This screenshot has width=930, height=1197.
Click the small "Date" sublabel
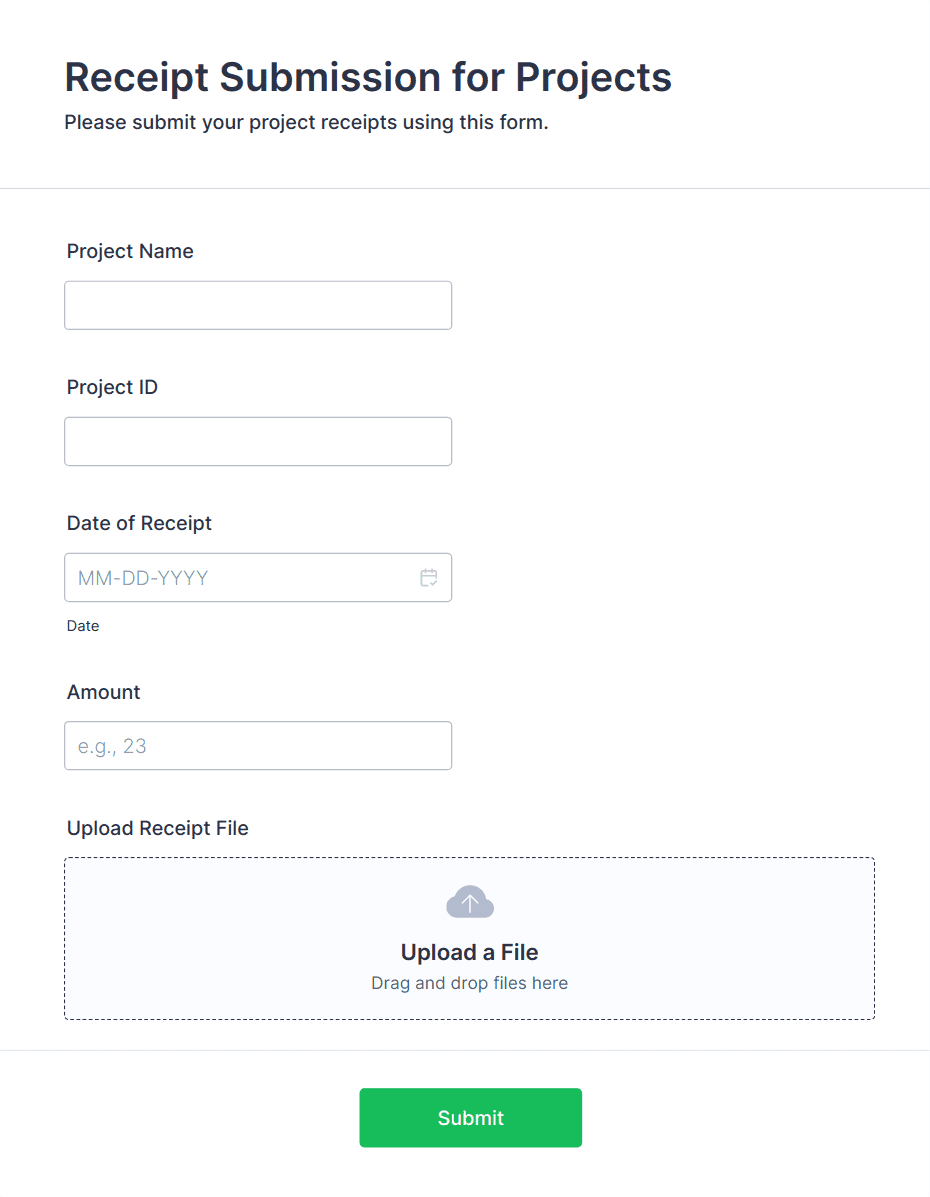pos(83,626)
